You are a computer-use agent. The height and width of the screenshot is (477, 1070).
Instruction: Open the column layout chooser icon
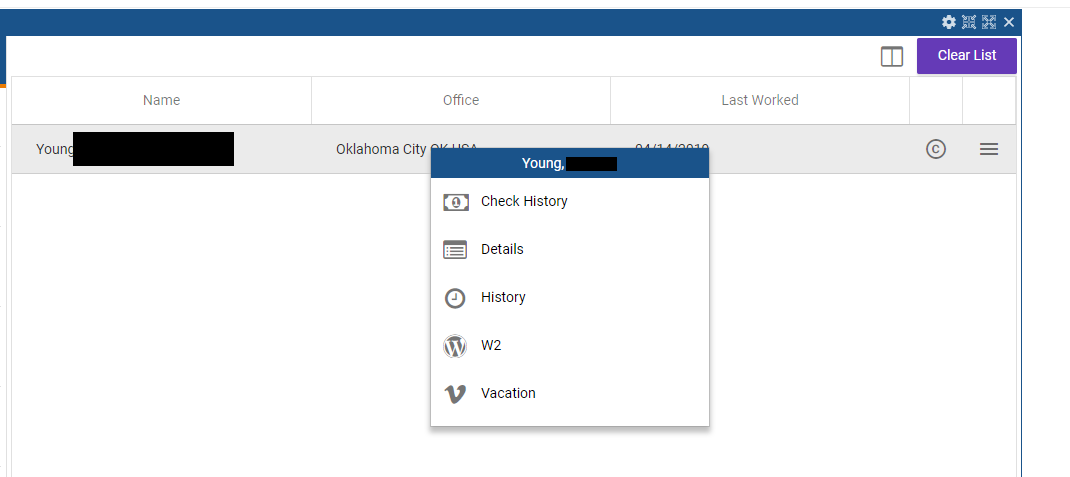click(x=892, y=57)
